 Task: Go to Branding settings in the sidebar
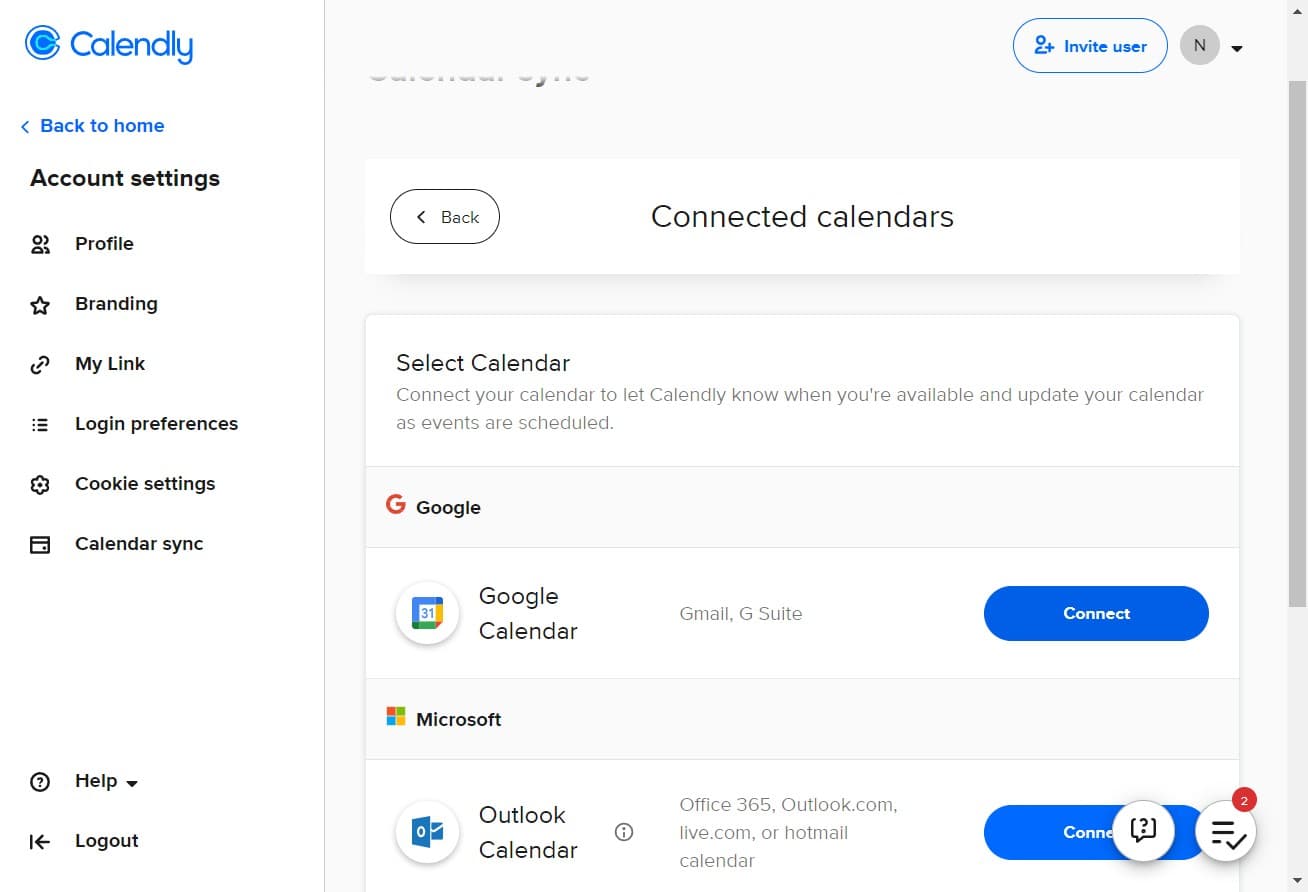coord(116,303)
